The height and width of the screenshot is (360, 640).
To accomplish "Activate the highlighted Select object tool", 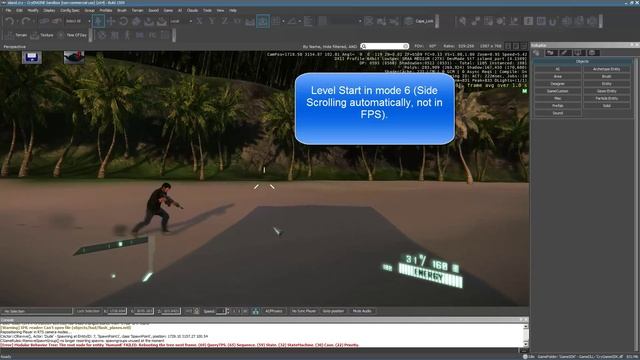I will point(98,21).
